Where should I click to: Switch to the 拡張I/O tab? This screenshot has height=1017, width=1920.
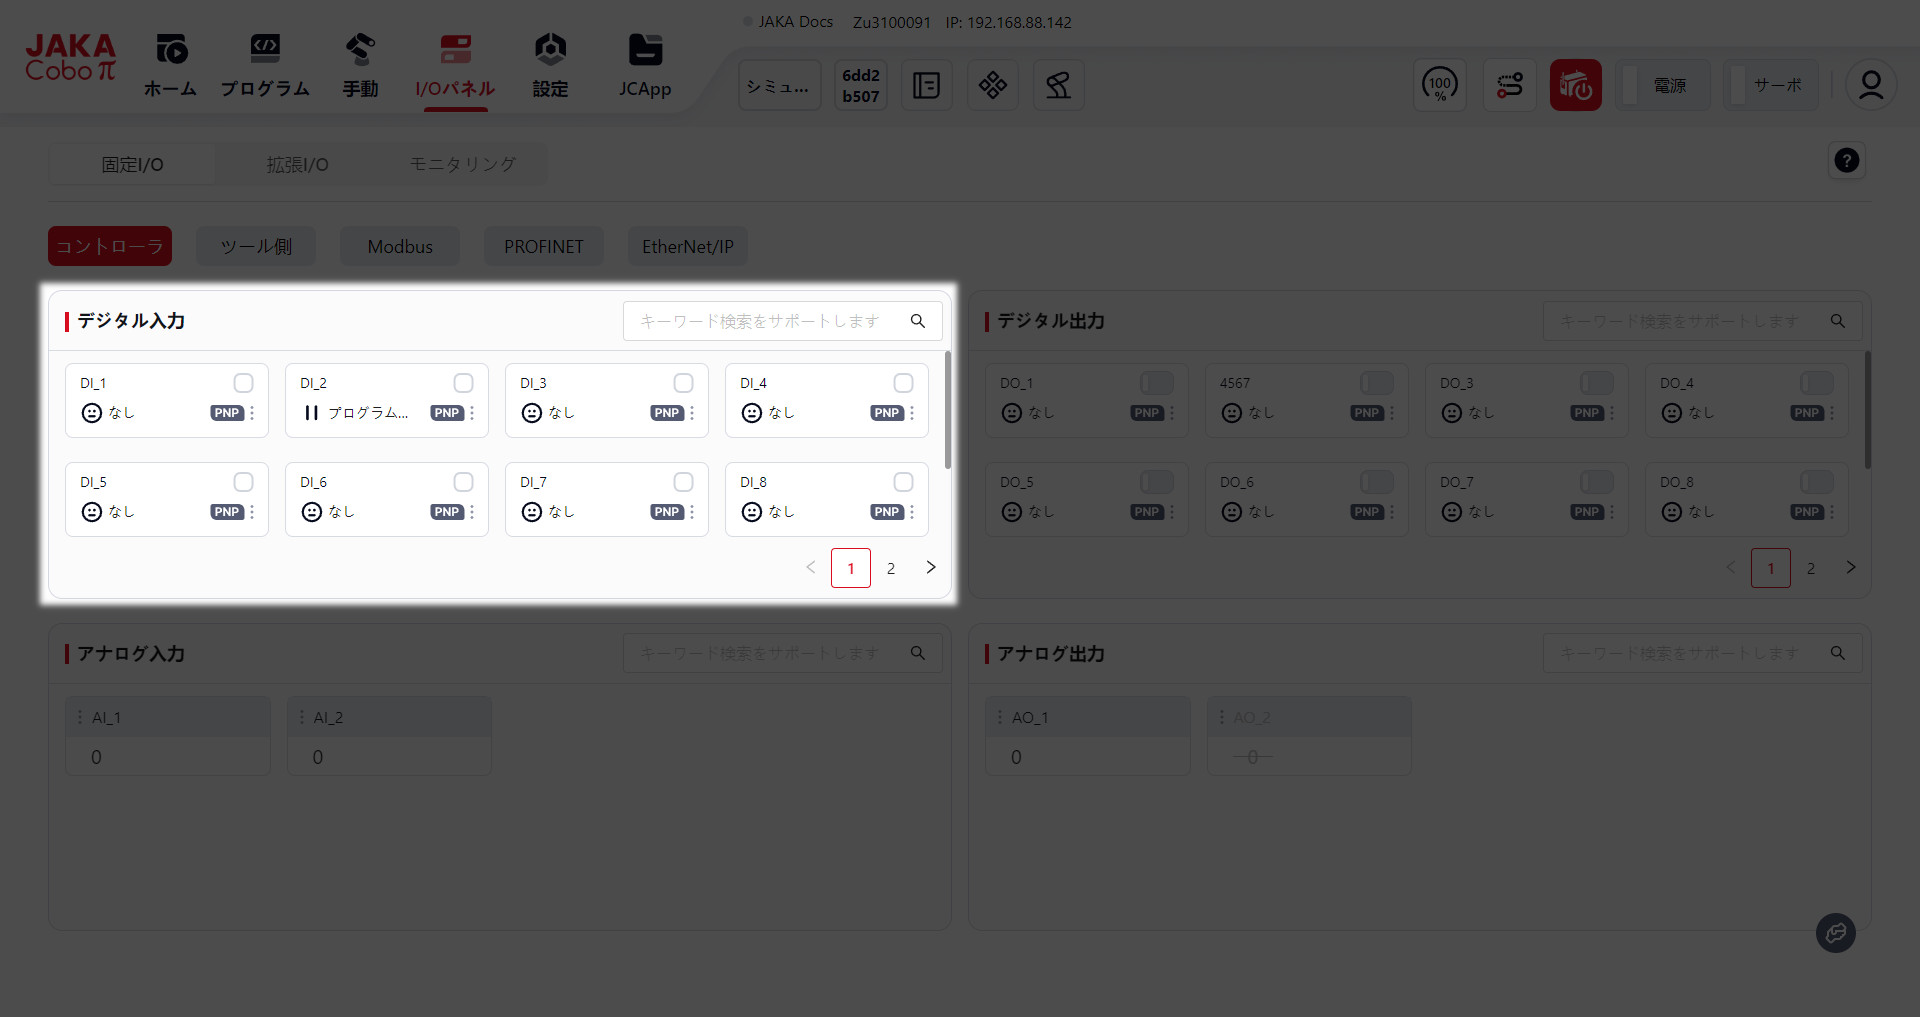297,165
